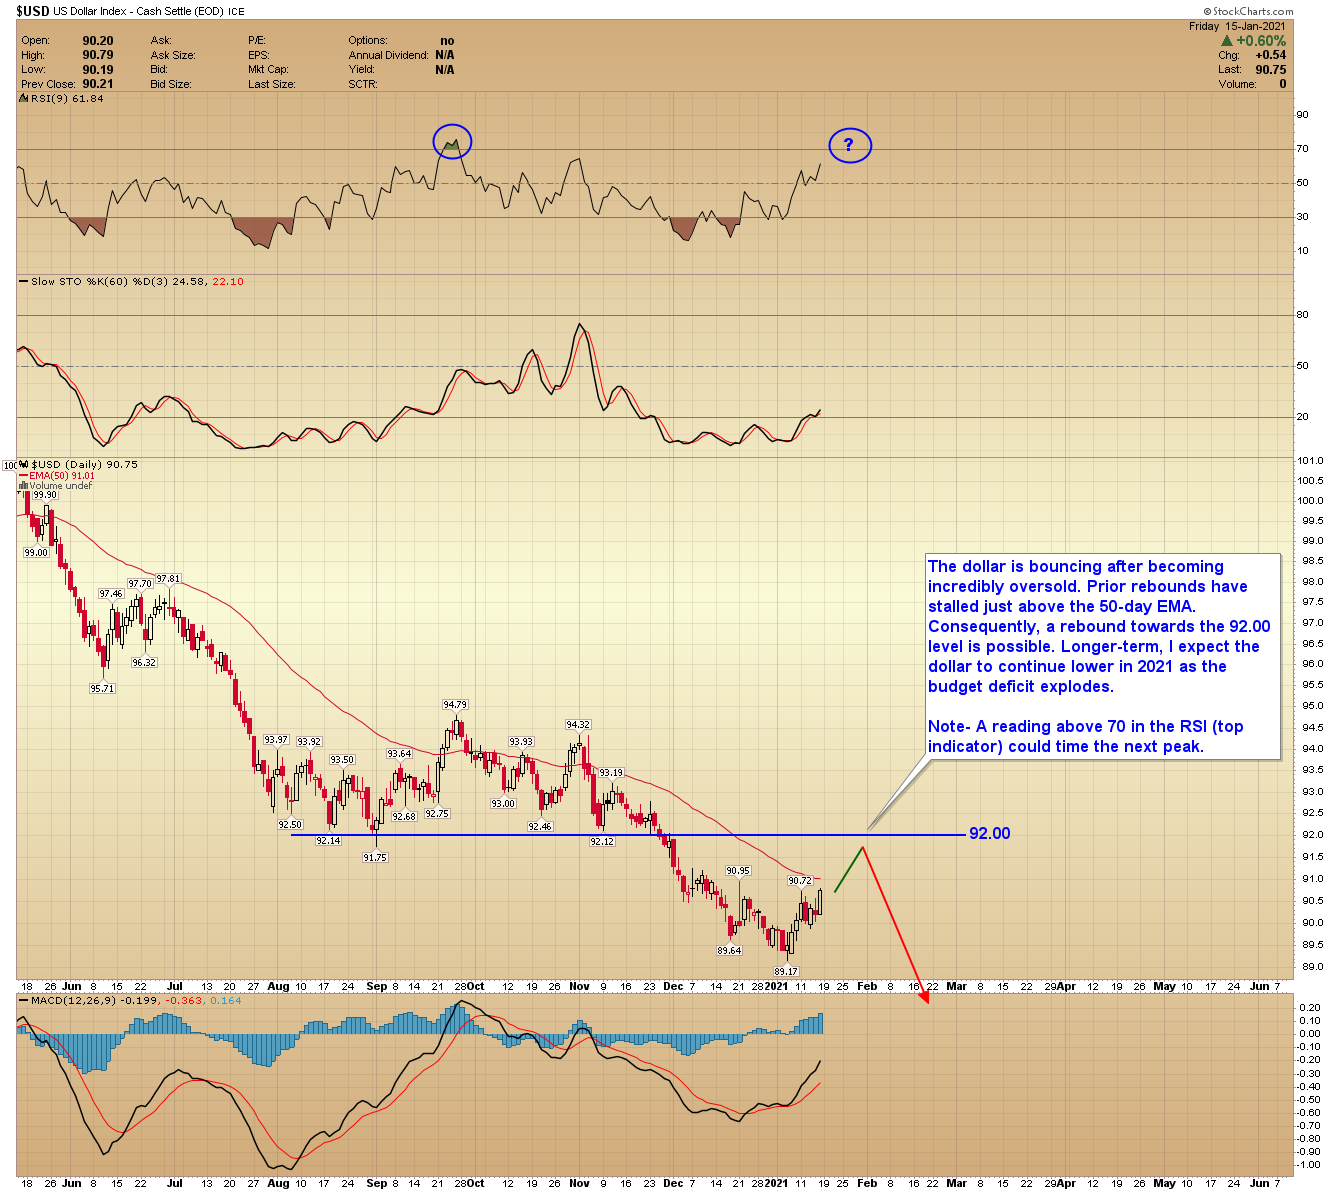Viewport: 1340px width, 1192px height.
Task: Click the red line marker beside EMA(50)
Action: click(24, 476)
